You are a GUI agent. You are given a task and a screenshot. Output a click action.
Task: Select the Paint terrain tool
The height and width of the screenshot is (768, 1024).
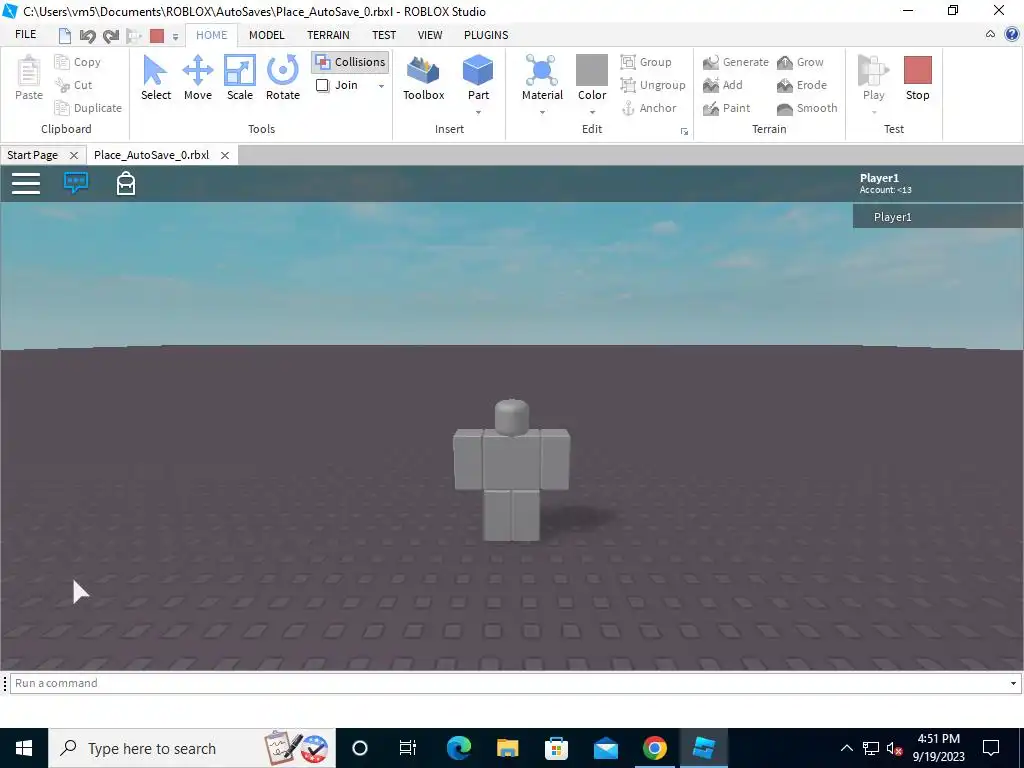click(x=726, y=108)
